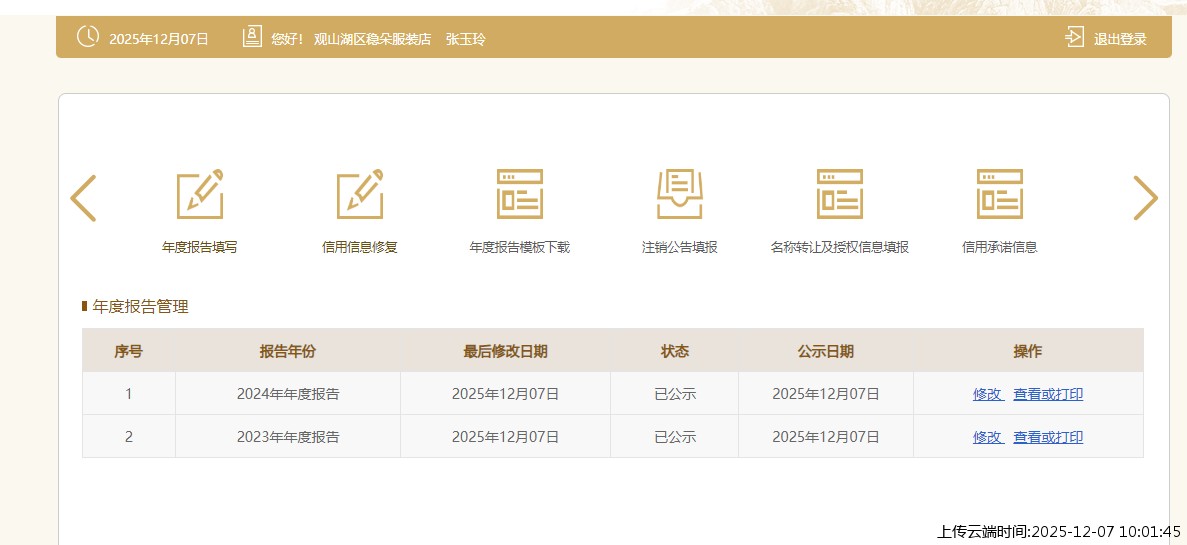Click the logout door icon

[x=1074, y=38]
